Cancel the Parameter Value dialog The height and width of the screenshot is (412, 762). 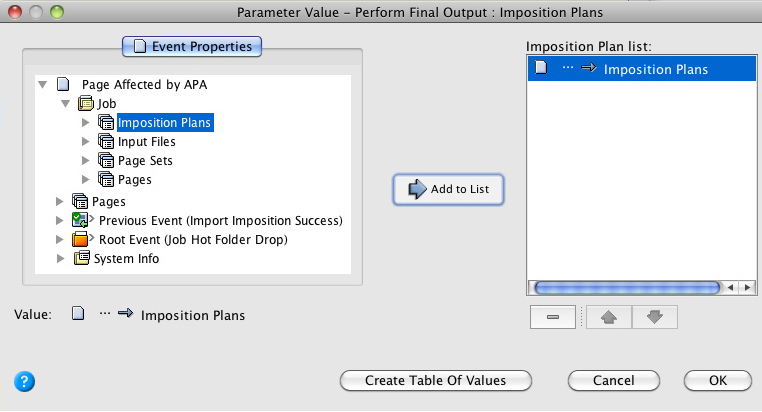[613, 380]
